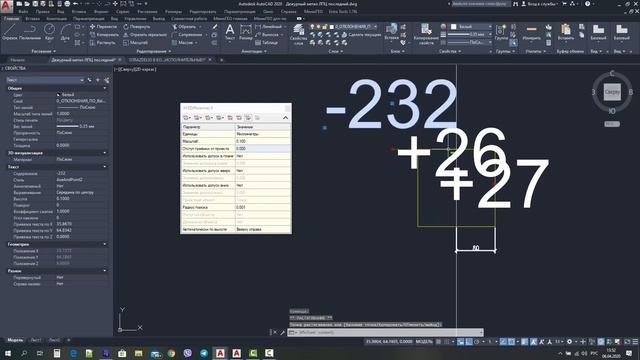Click the Копировать tool

(104, 35)
